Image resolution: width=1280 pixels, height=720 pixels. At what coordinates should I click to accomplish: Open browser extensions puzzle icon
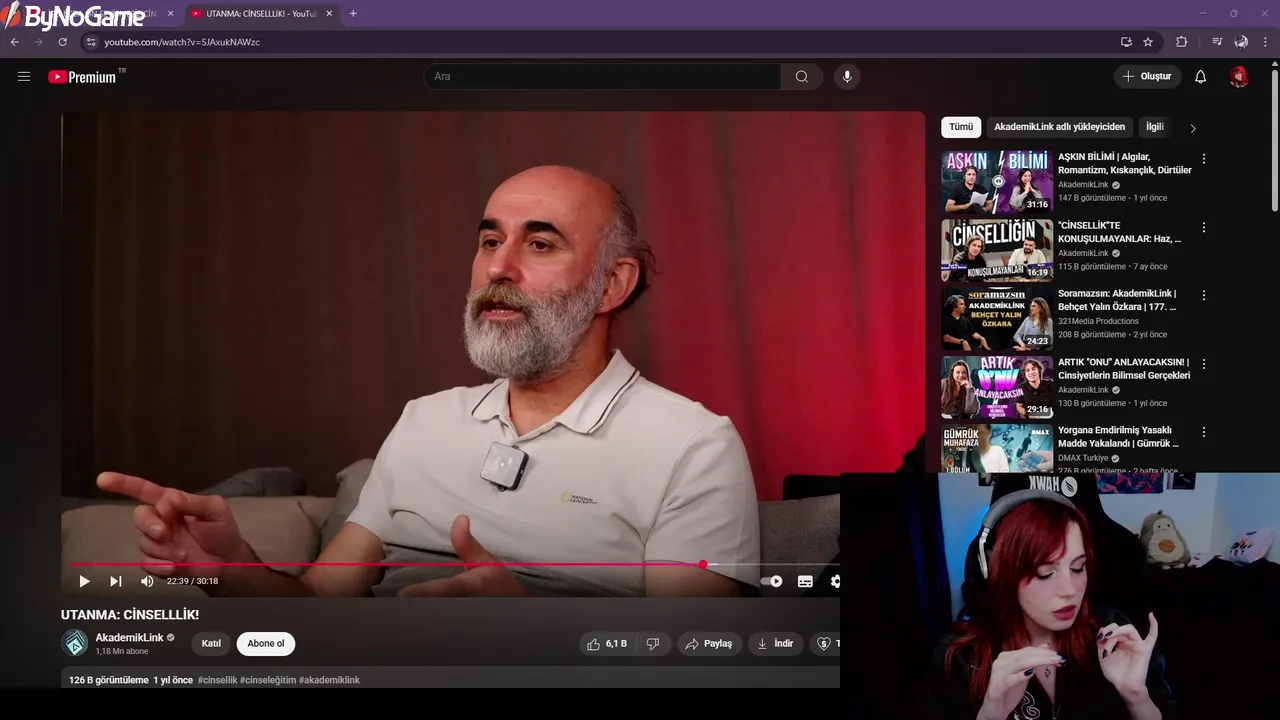[x=1182, y=42]
